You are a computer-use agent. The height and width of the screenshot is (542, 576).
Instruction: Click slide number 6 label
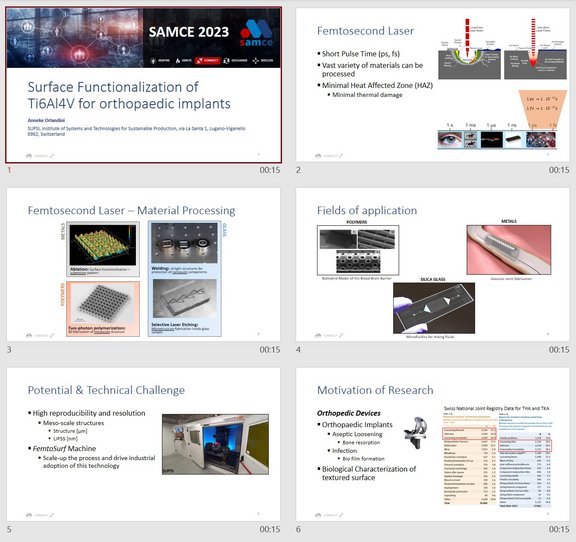(298, 530)
